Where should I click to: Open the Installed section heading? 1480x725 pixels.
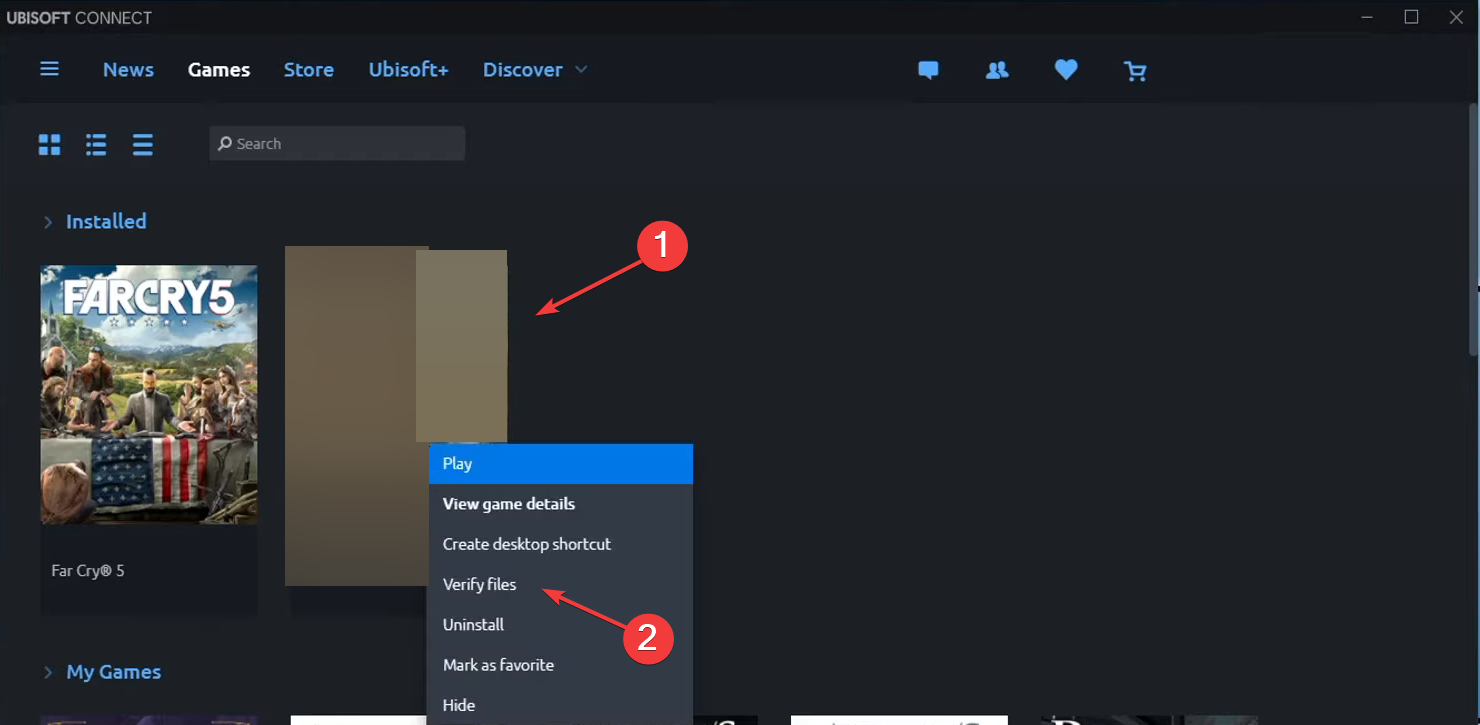tap(106, 221)
